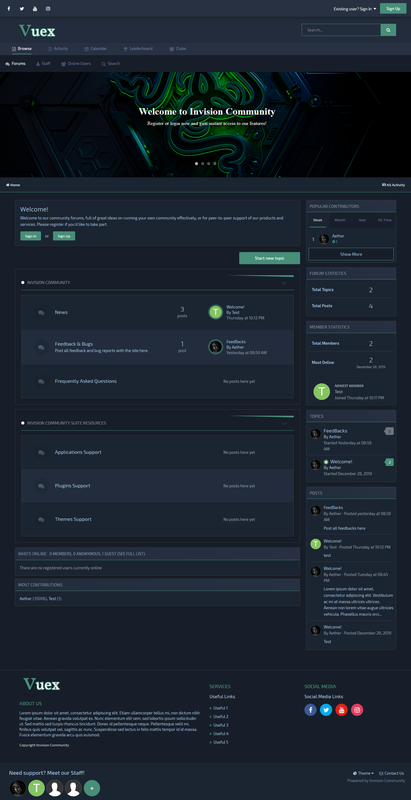
Task: Click footer YouTube round icon
Action: [342, 710]
